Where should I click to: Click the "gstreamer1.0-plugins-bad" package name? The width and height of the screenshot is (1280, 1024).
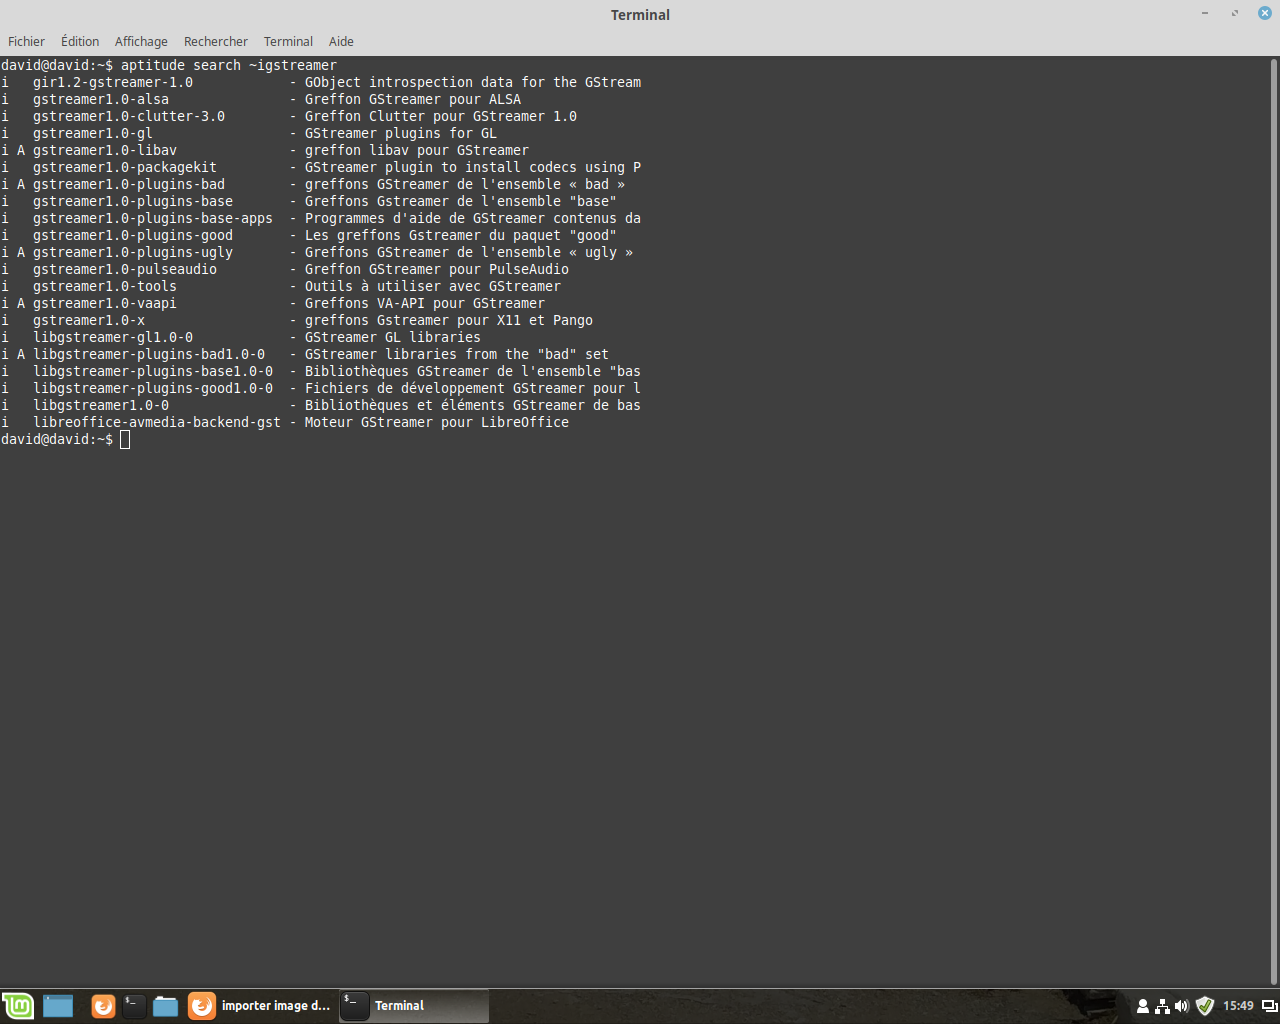[x=129, y=184]
